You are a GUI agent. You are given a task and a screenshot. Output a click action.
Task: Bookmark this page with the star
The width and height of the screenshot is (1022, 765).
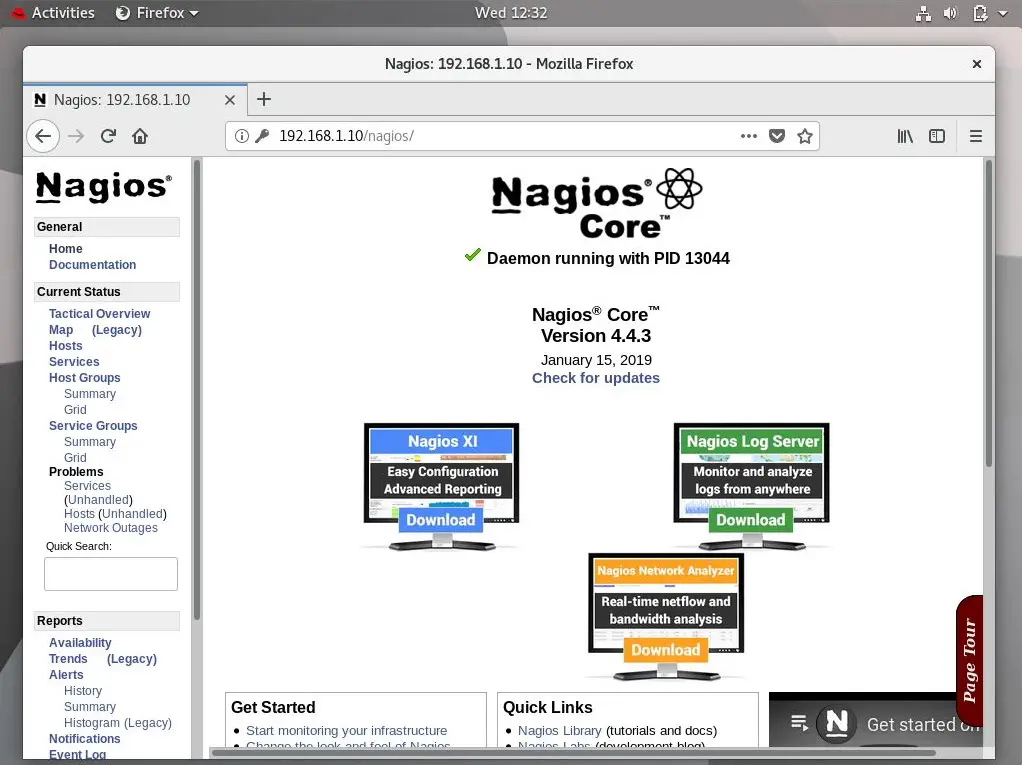tap(805, 136)
